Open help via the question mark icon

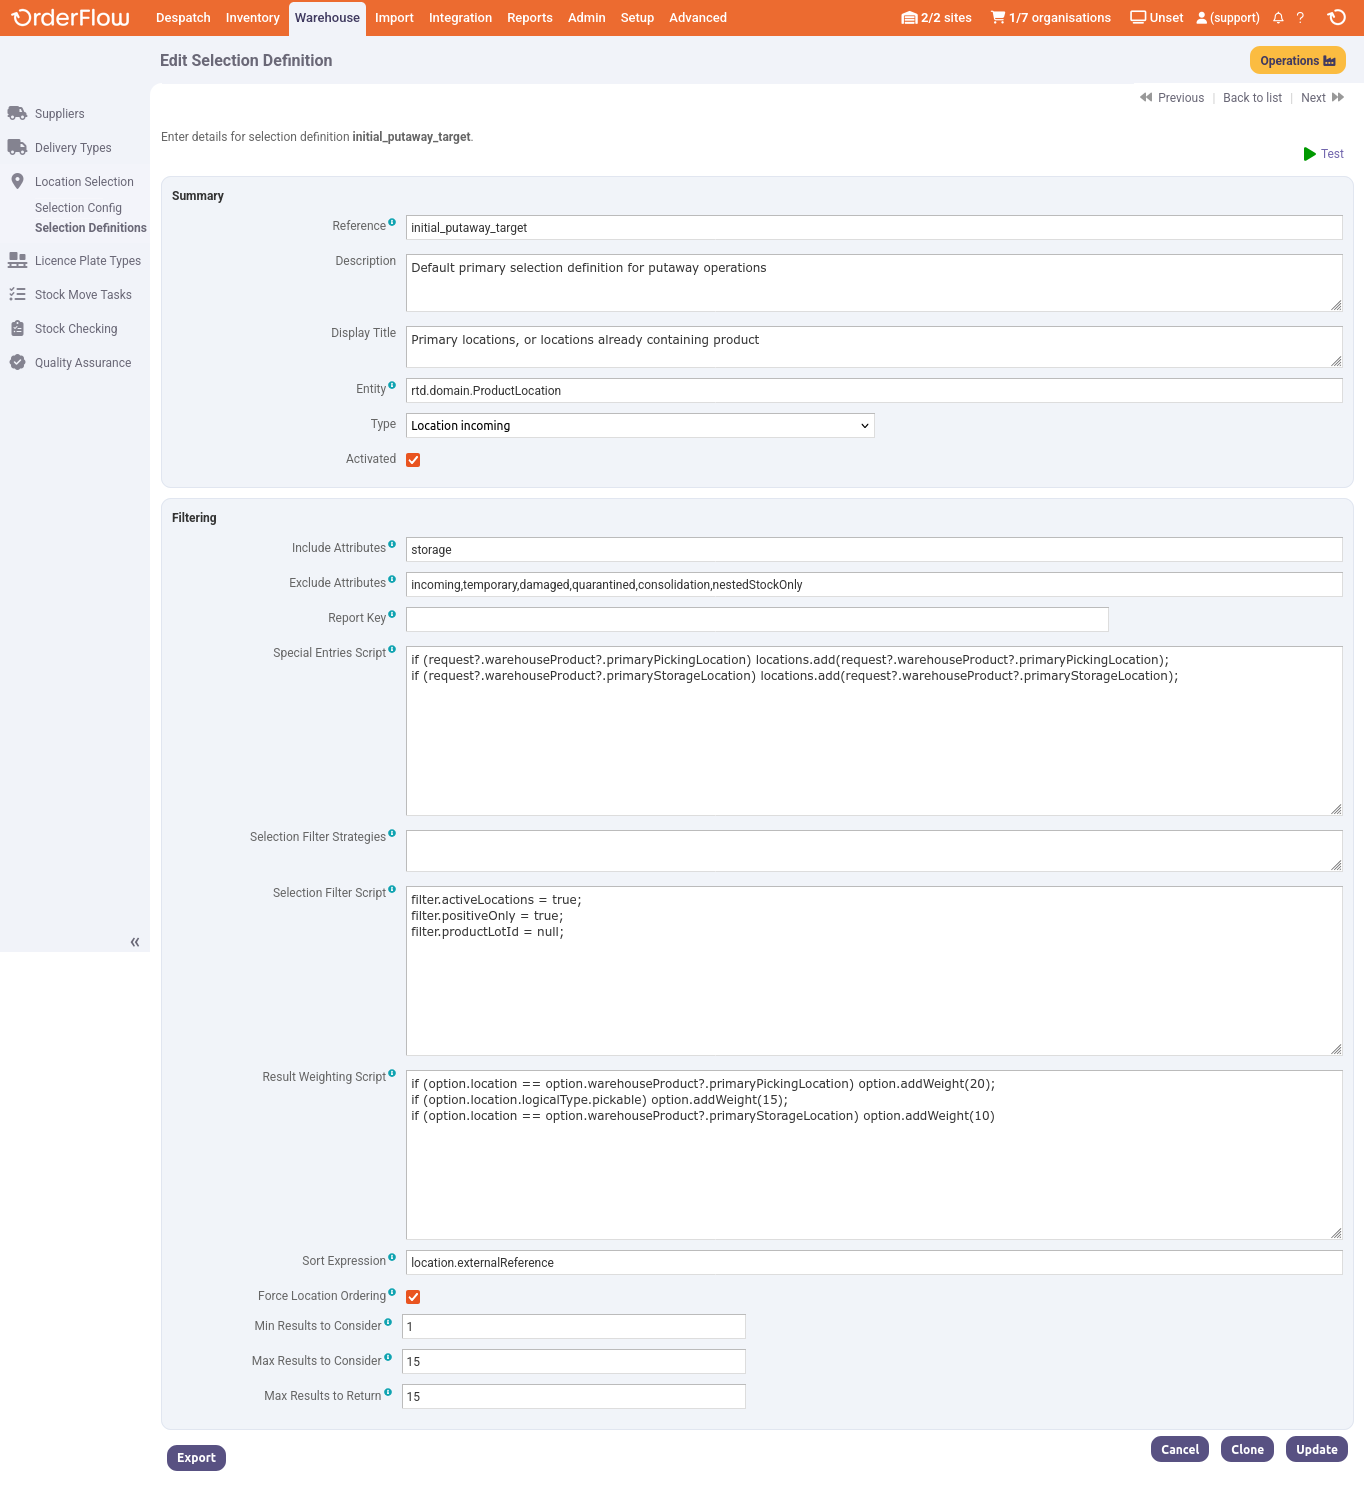tap(1300, 18)
